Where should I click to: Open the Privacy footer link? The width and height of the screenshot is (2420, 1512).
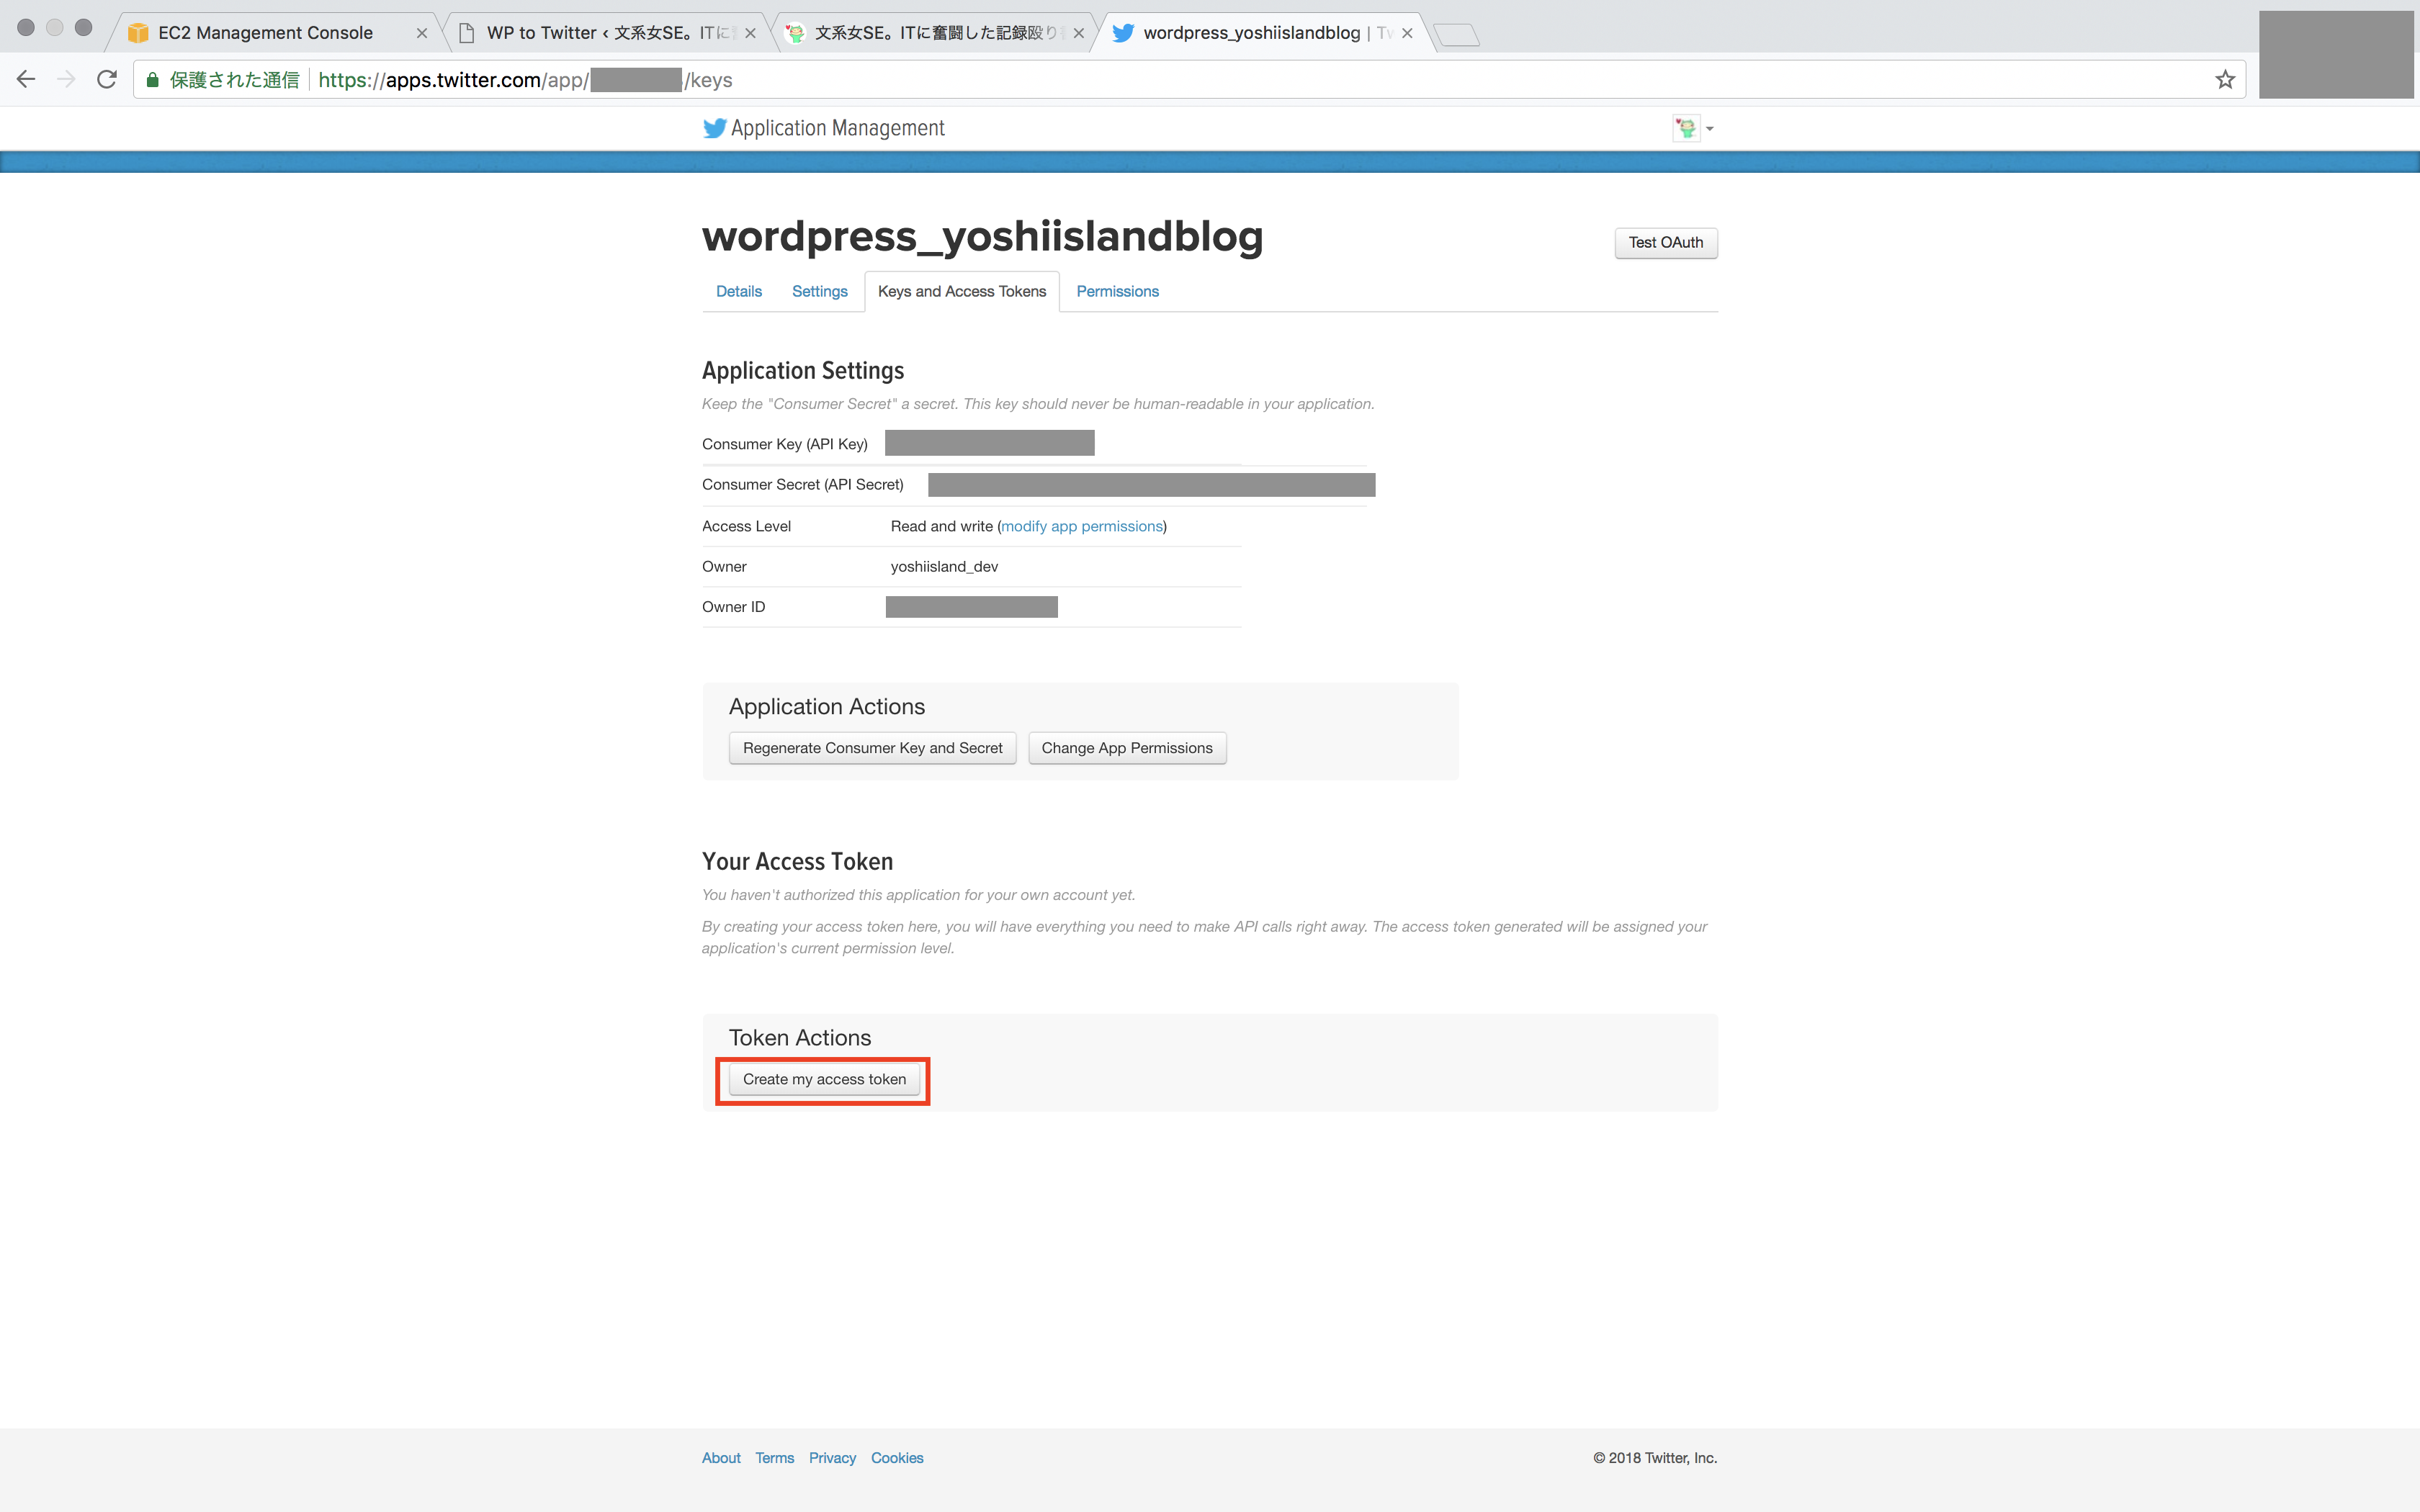pos(832,1458)
